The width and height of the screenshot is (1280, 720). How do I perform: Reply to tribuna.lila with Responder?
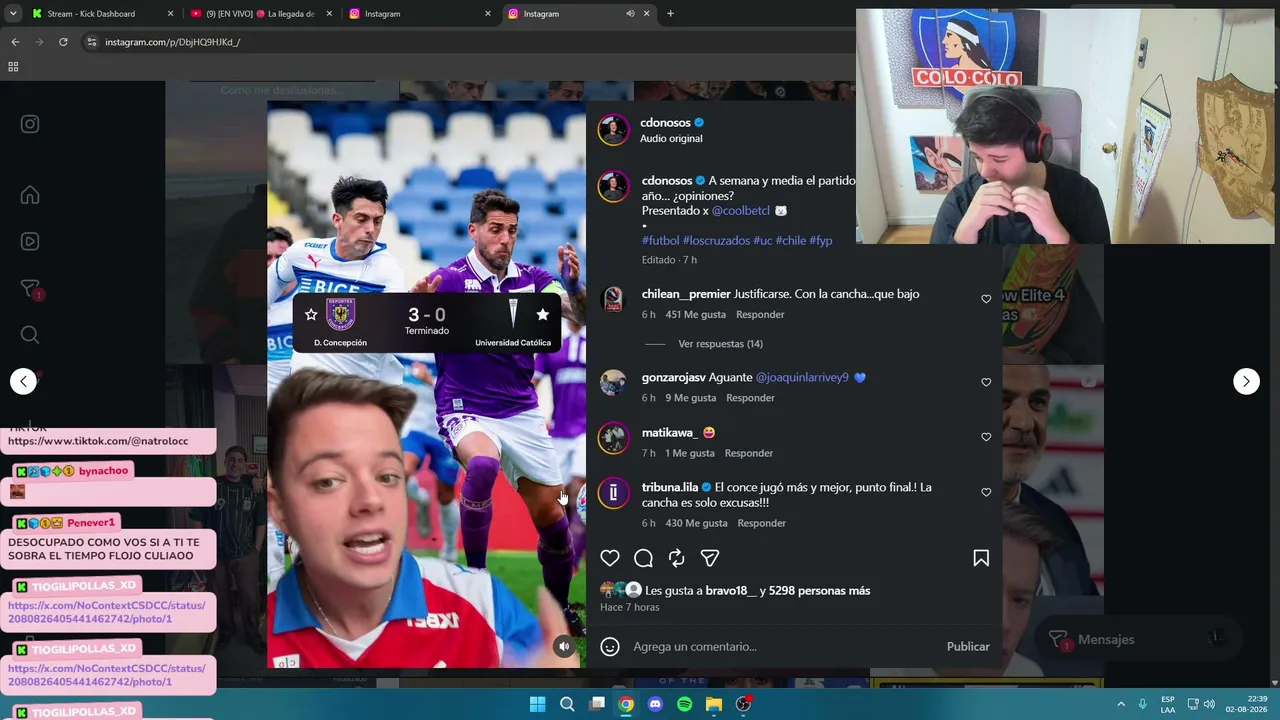coord(762,523)
